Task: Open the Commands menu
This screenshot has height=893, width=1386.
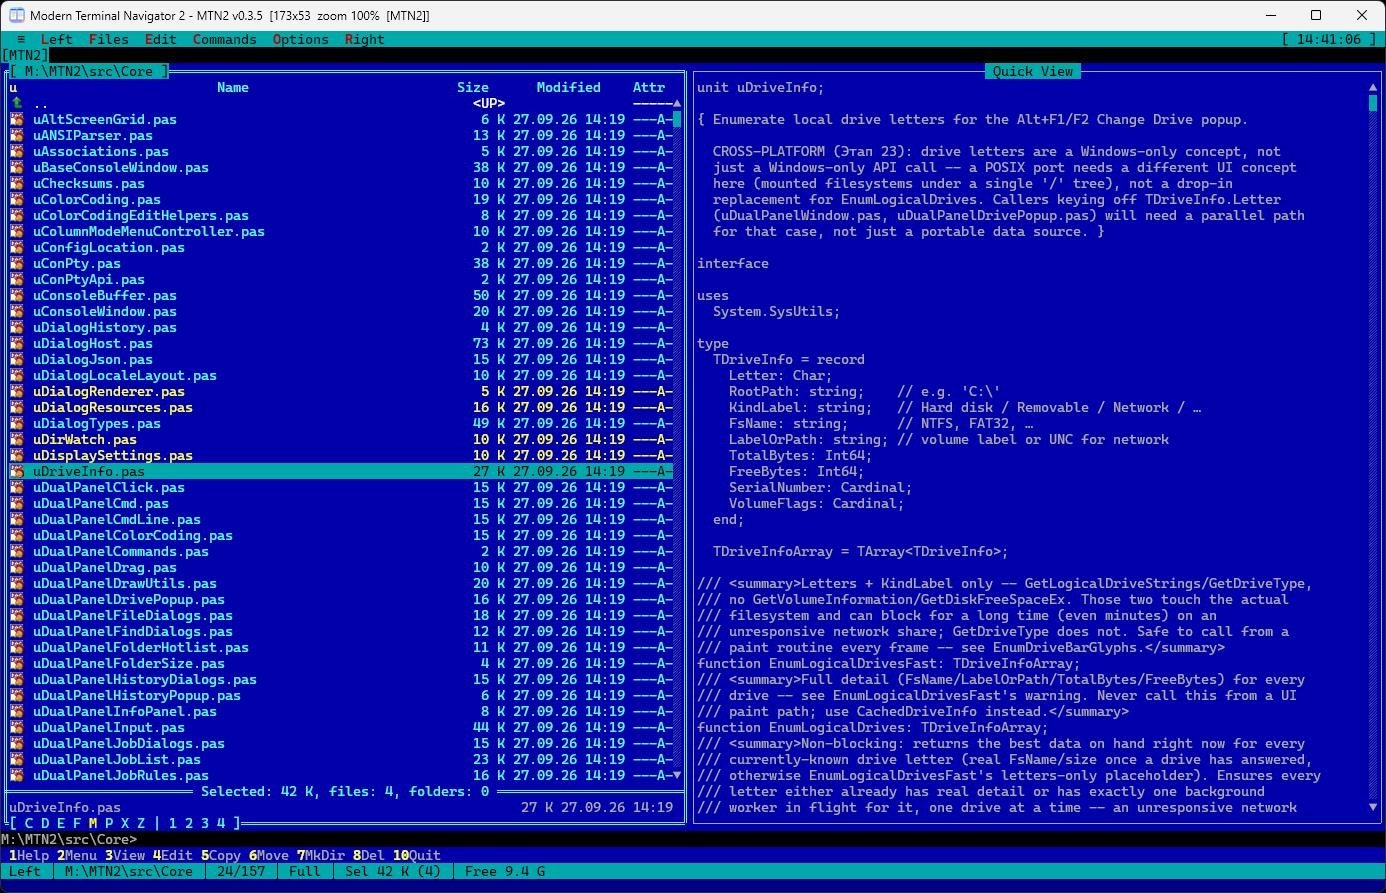Action: (x=225, y=39)
